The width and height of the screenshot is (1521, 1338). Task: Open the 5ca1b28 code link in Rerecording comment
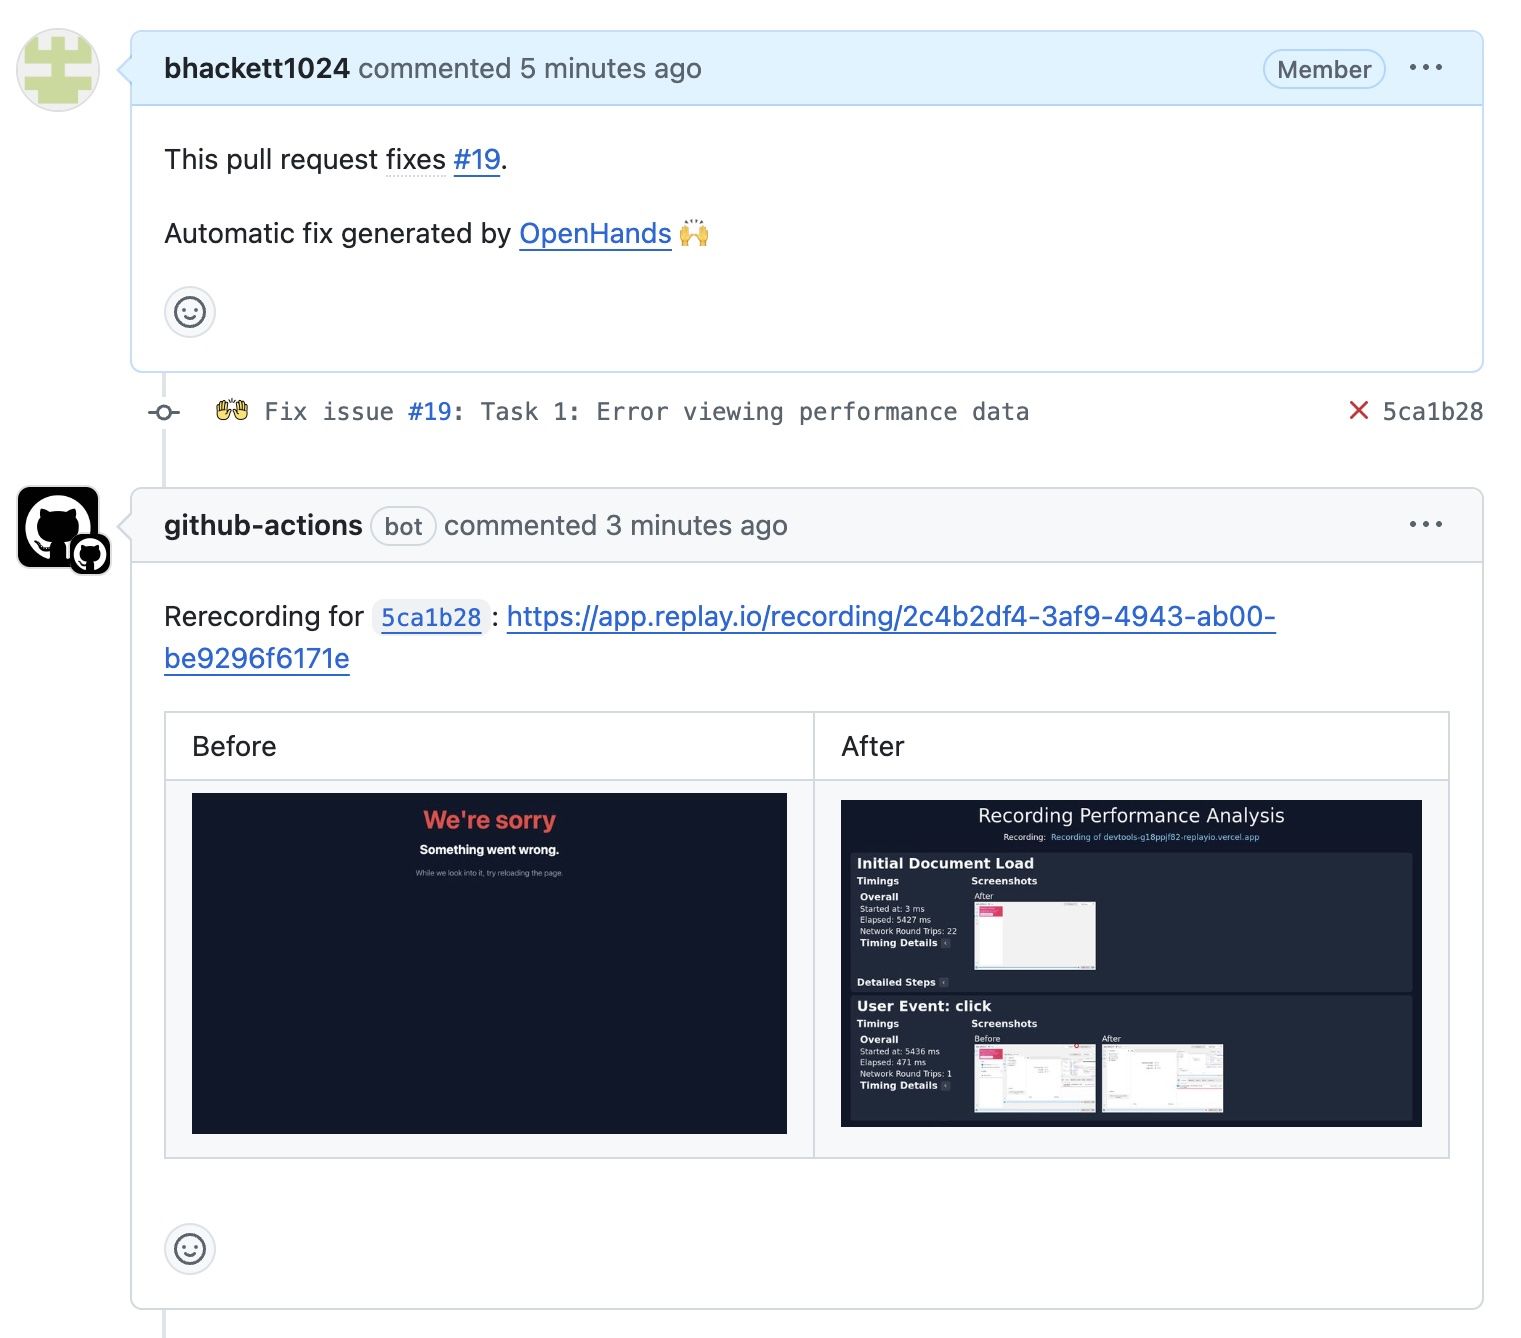(431, 617)
